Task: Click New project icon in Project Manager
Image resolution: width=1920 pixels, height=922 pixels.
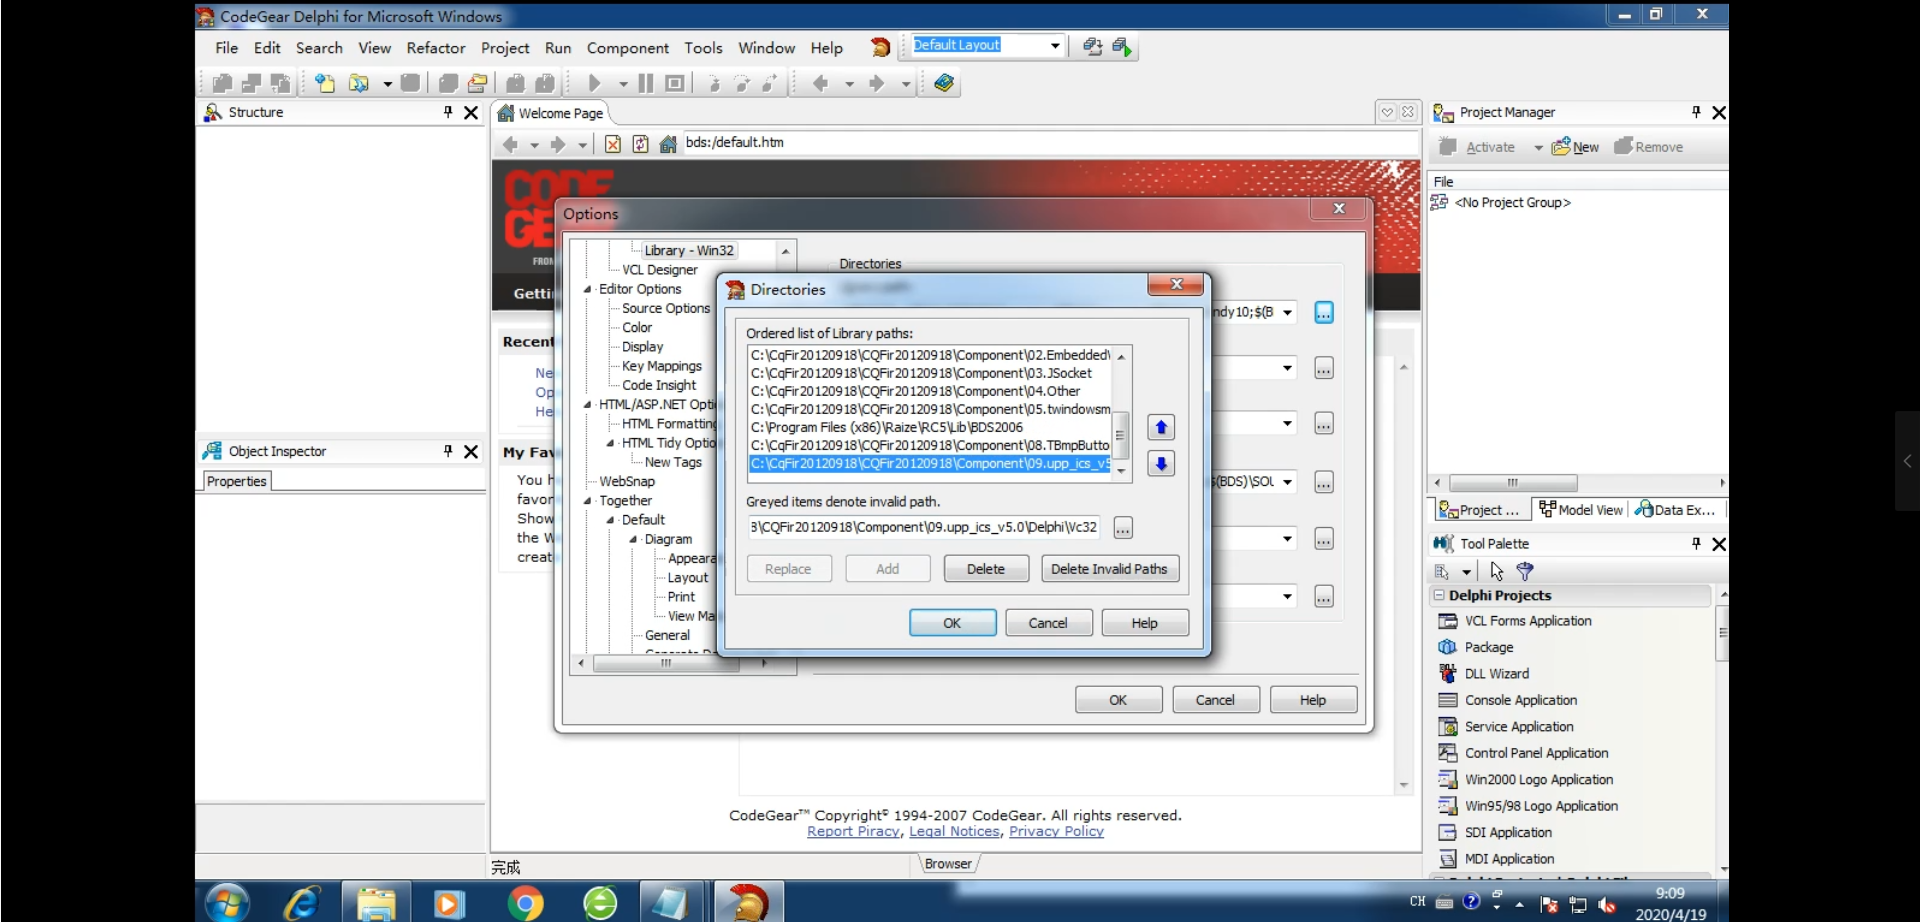Action: [x=1575, y=147]
